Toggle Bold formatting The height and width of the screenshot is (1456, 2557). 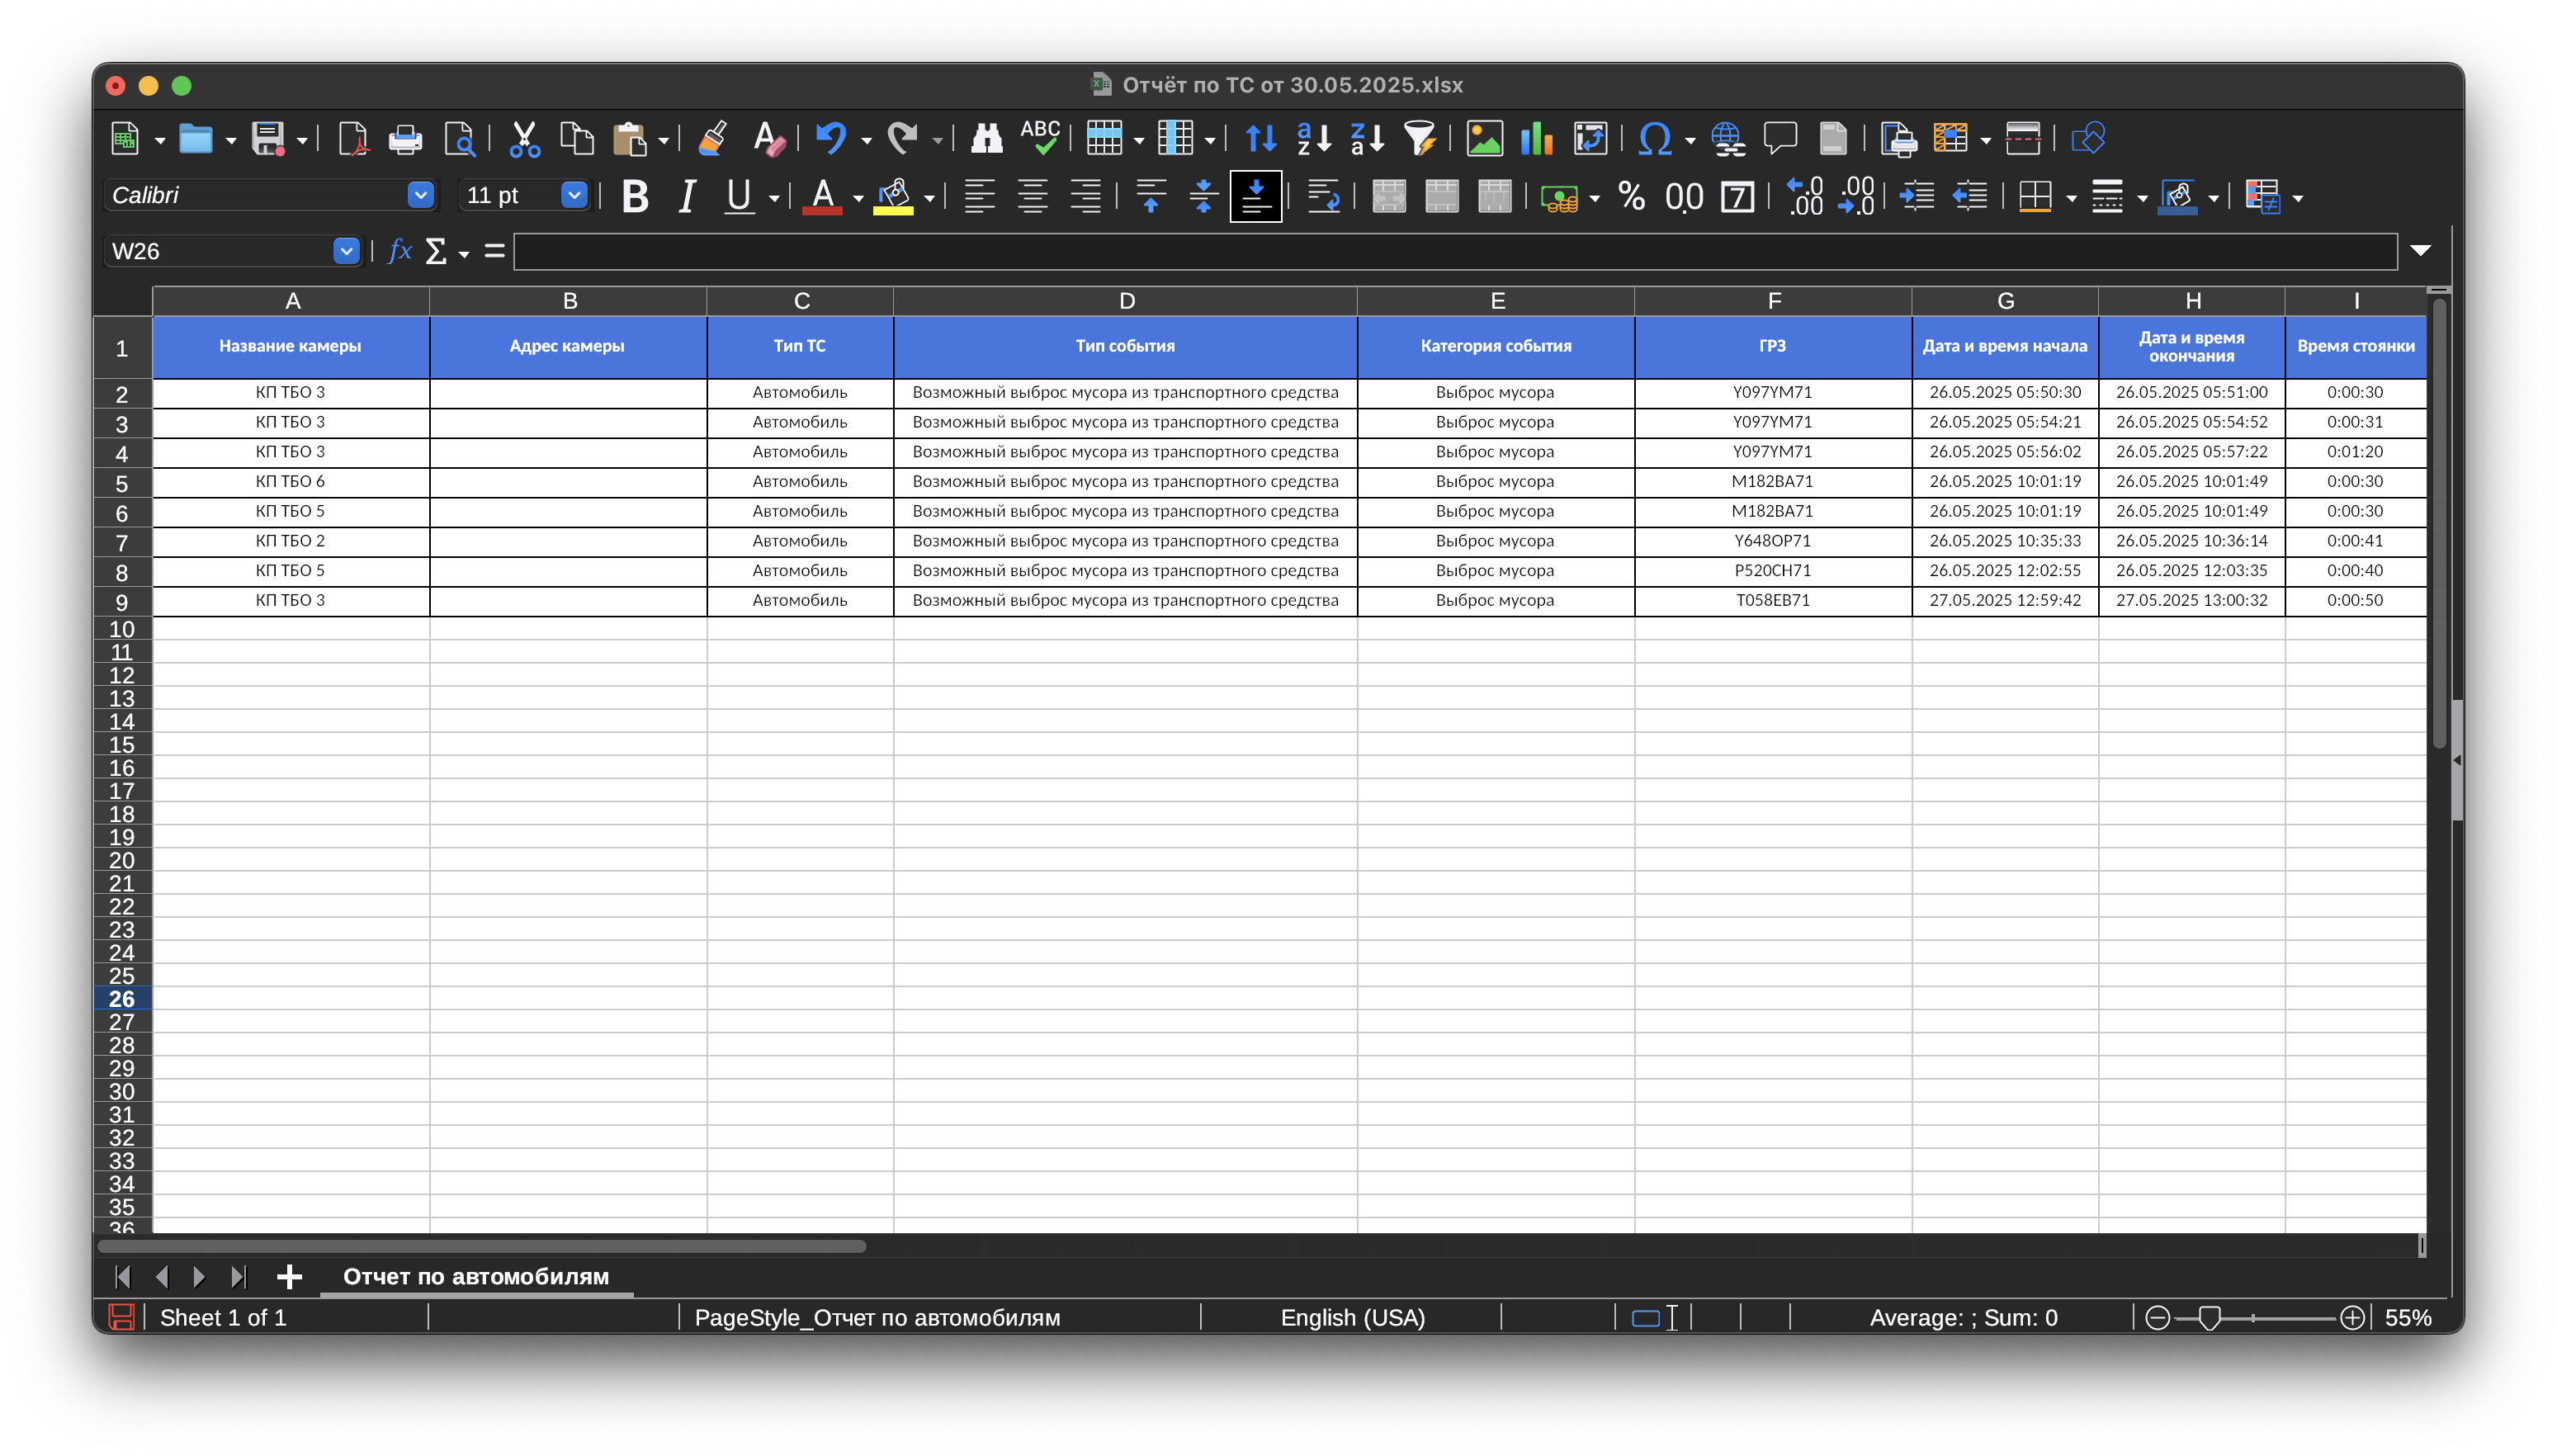click(635, 196)
